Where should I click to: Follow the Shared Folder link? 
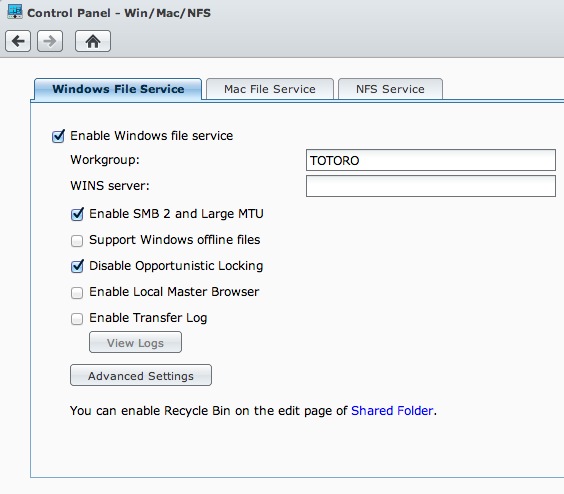(392, 411)
